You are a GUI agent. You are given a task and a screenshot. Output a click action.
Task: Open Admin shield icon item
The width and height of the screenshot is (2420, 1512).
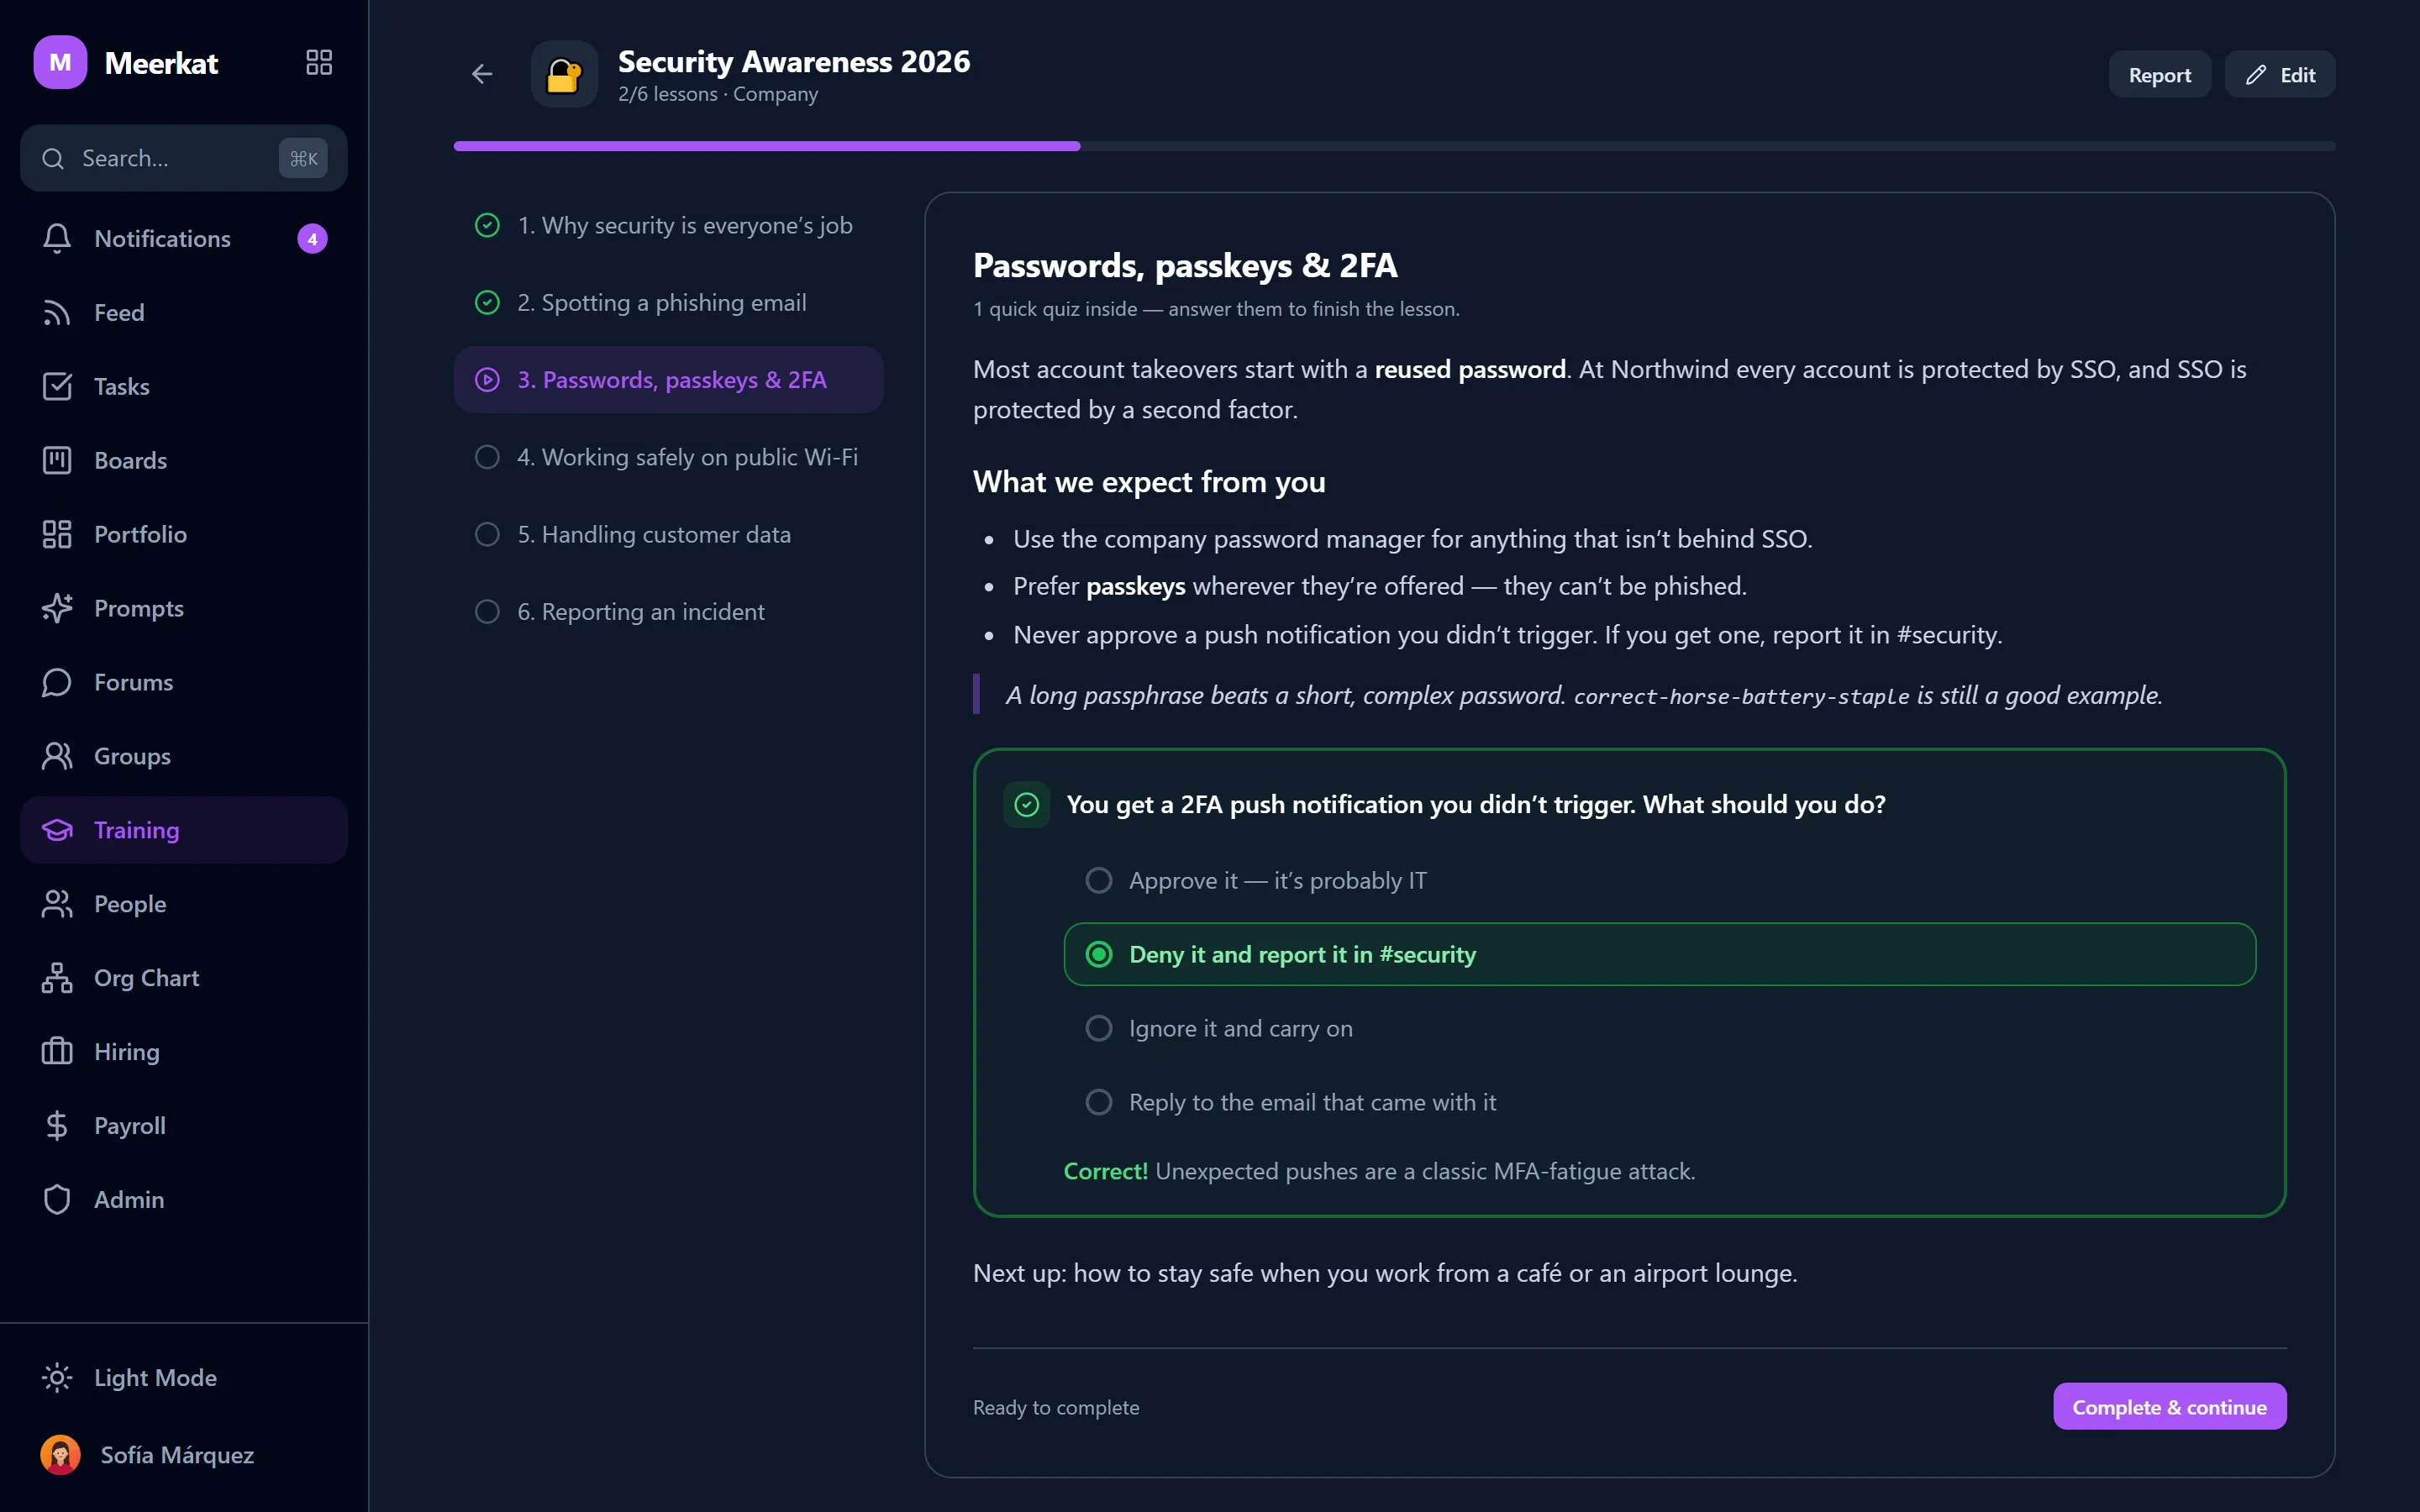pyautogui.click(x=184, y=1199)
